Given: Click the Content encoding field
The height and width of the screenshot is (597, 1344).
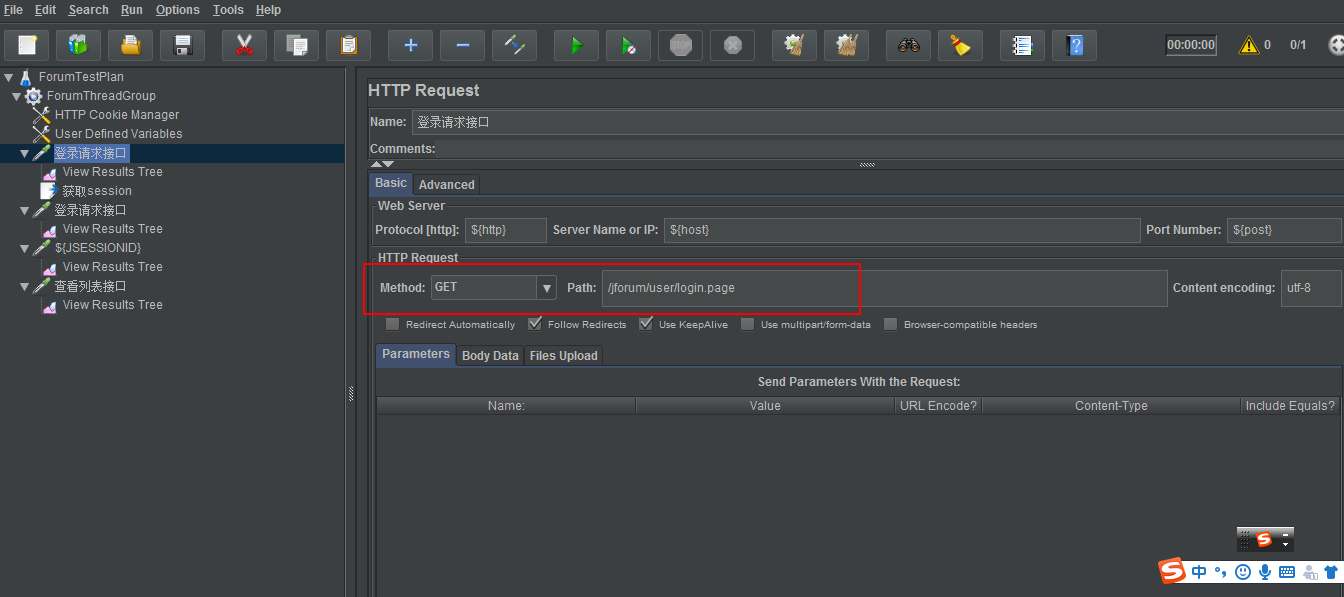Looking at the screenshot, I should (1312, 288).
